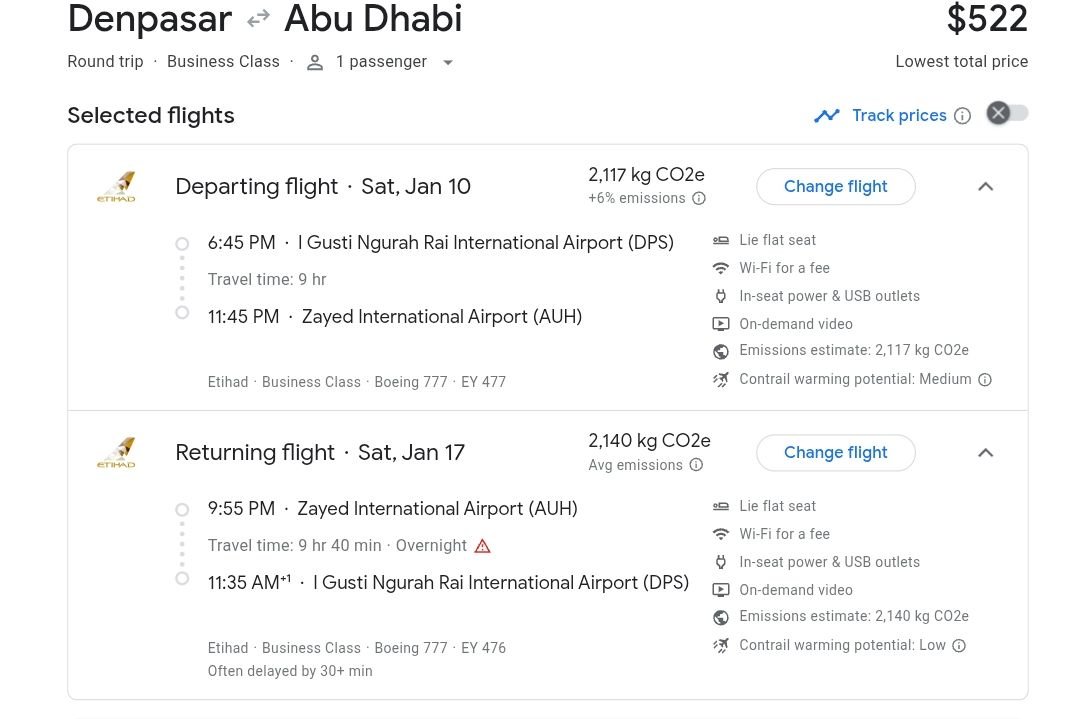Click Change flight for the returning flight
The height and width of the screenshot is (719, 1080).
[835, 452]
